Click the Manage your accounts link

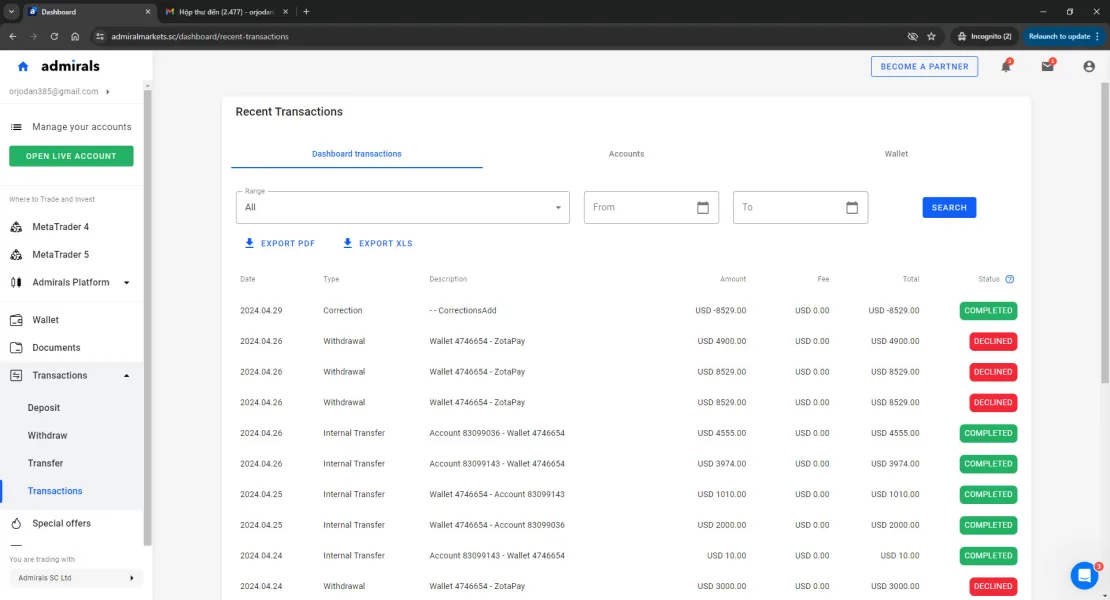coord(81,127)
